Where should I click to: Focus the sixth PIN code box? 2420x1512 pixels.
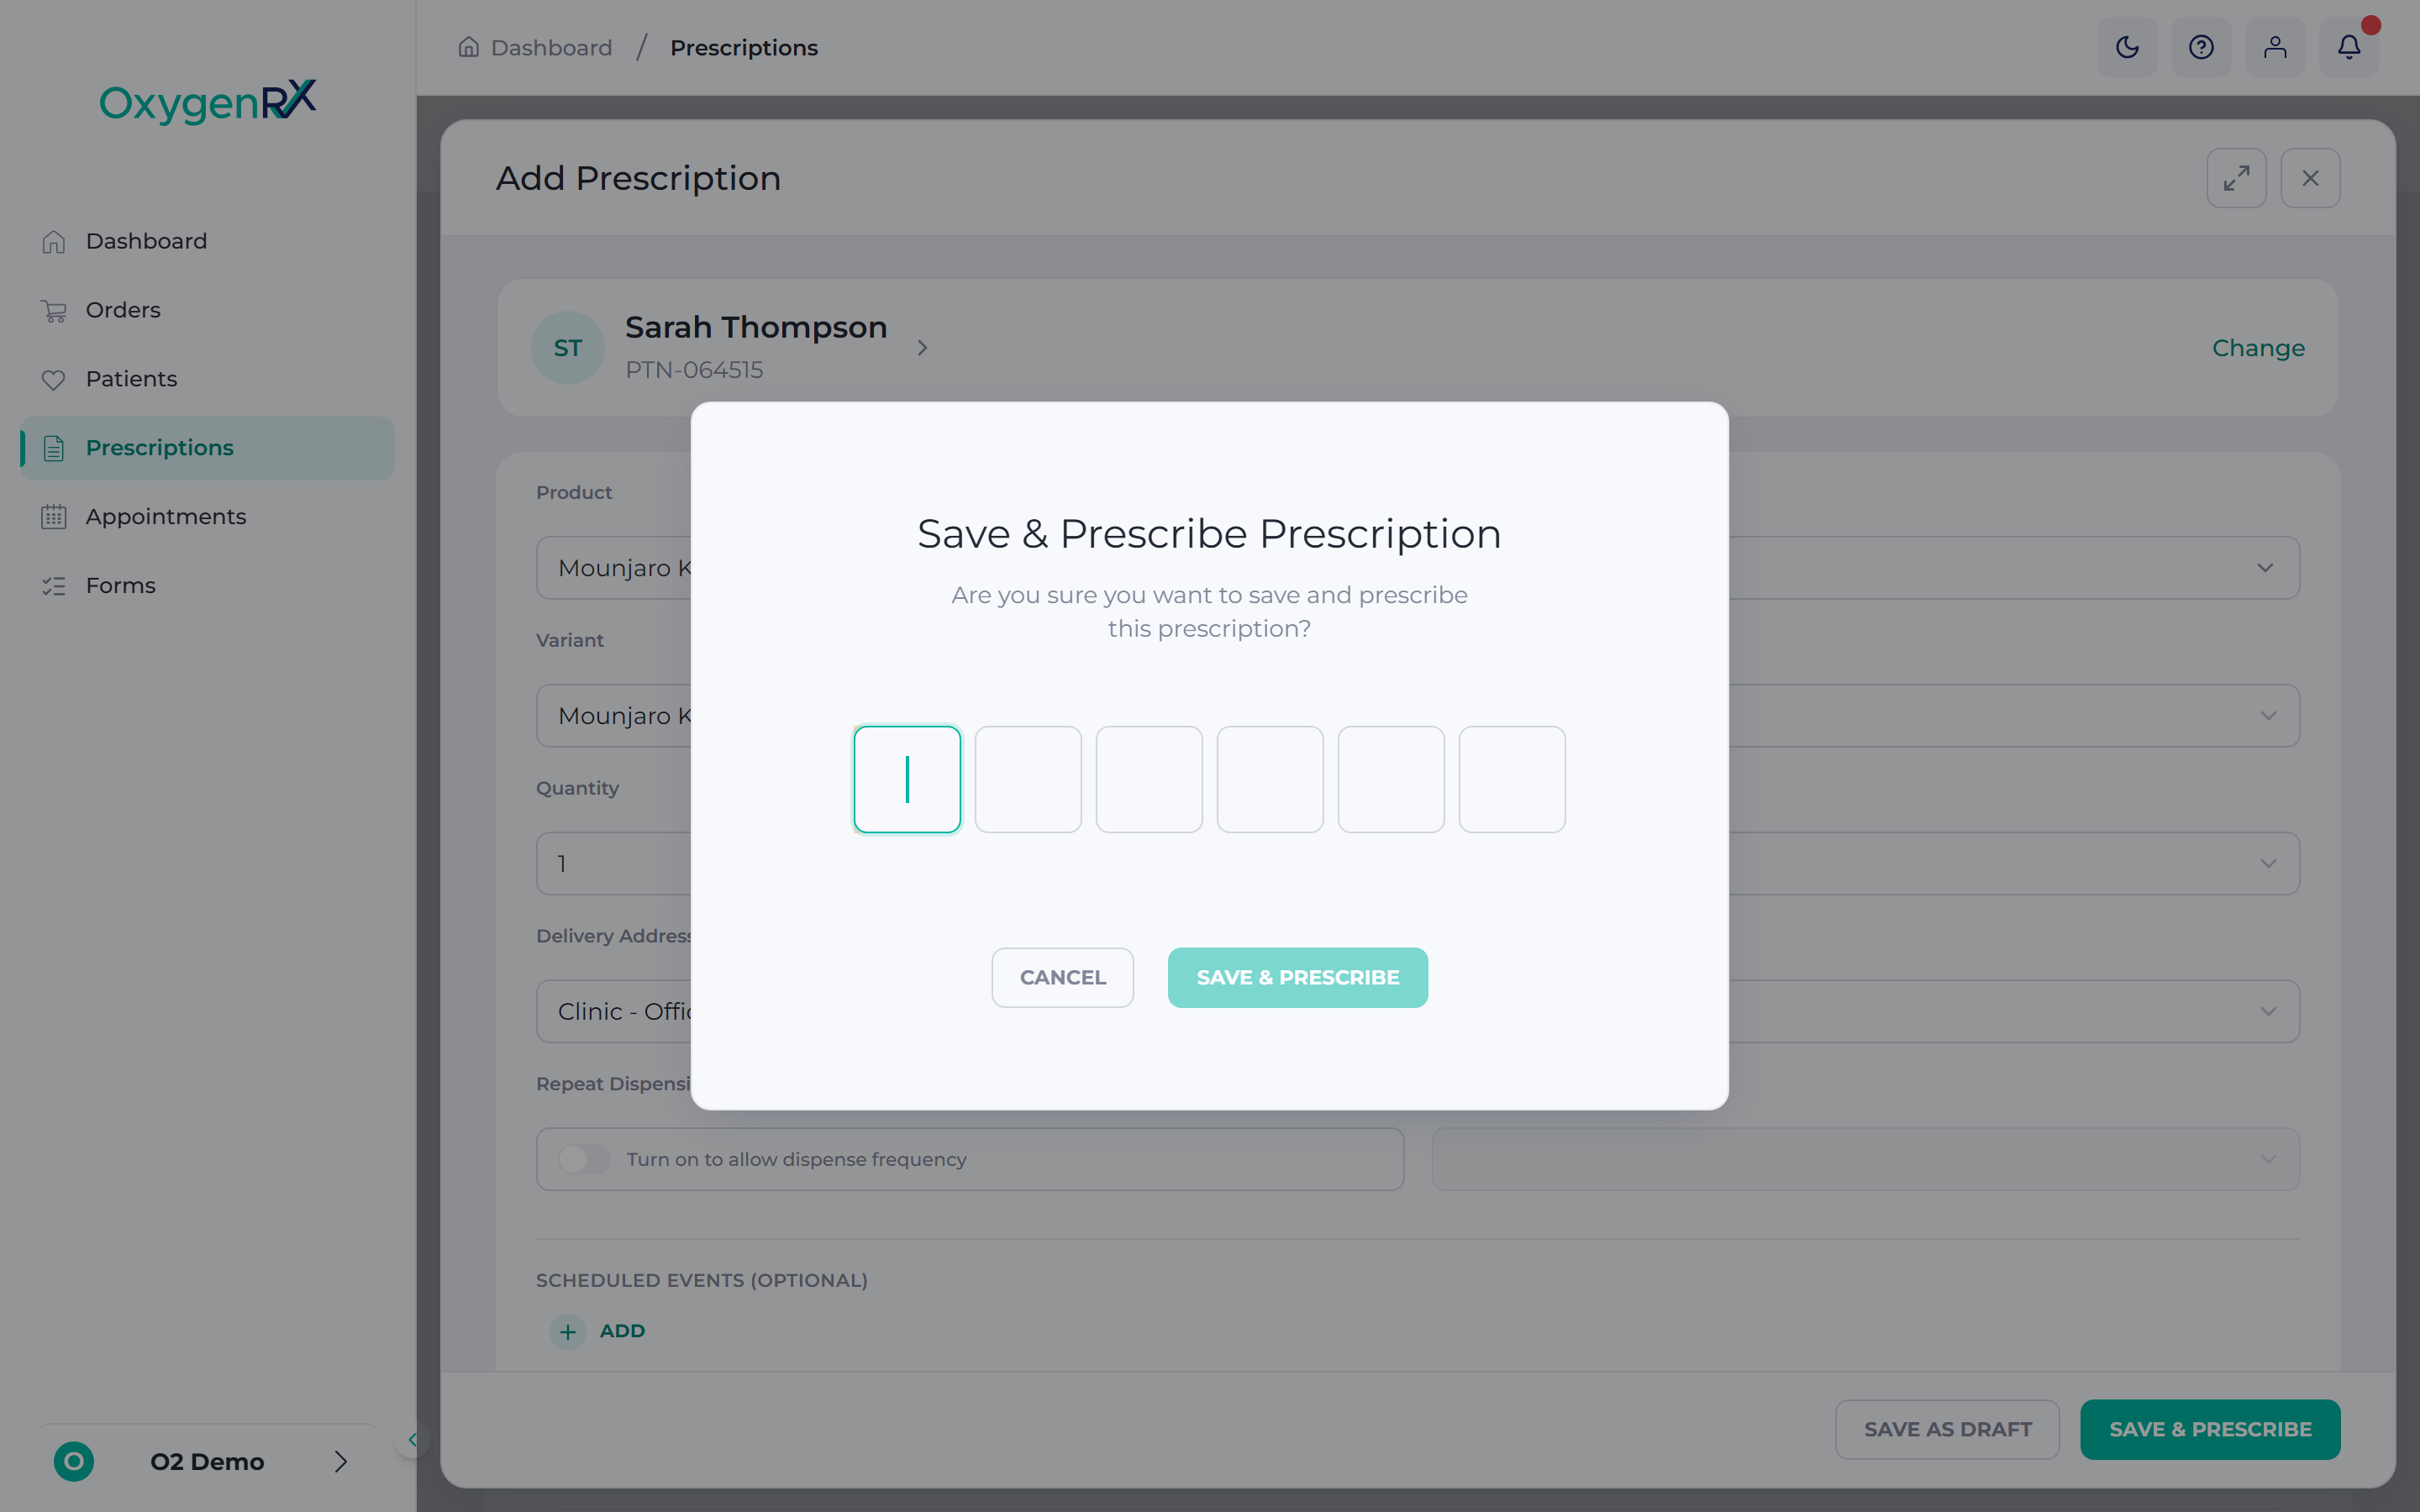(x=1512, y=779)
